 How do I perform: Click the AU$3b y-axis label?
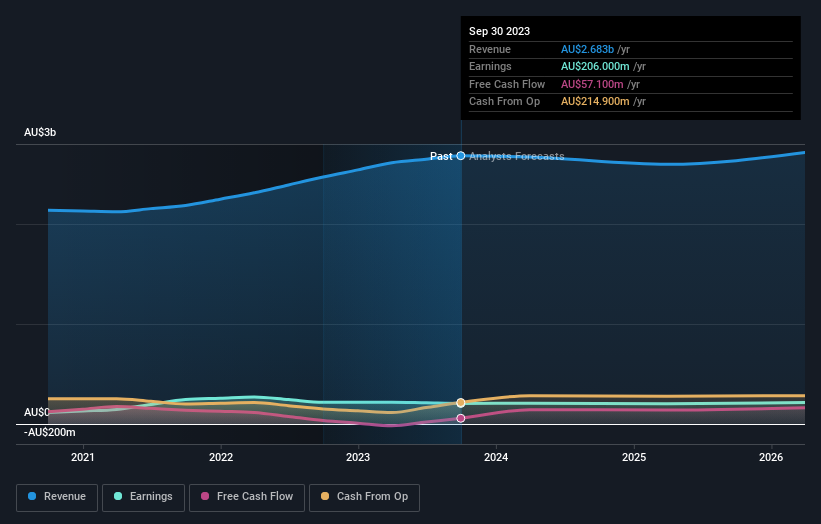40,132
